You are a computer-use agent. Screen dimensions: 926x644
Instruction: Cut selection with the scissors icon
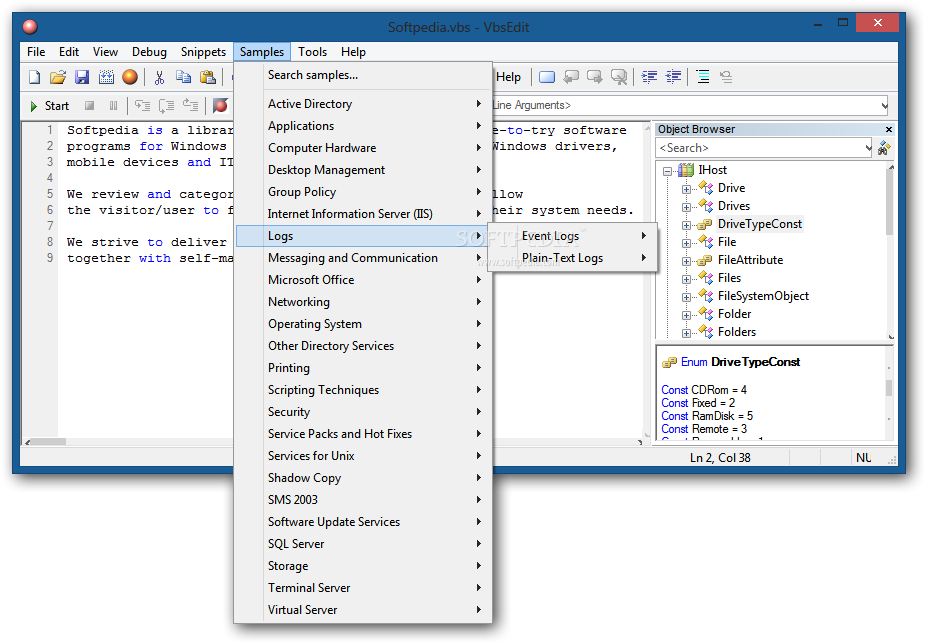coord(159,77)
